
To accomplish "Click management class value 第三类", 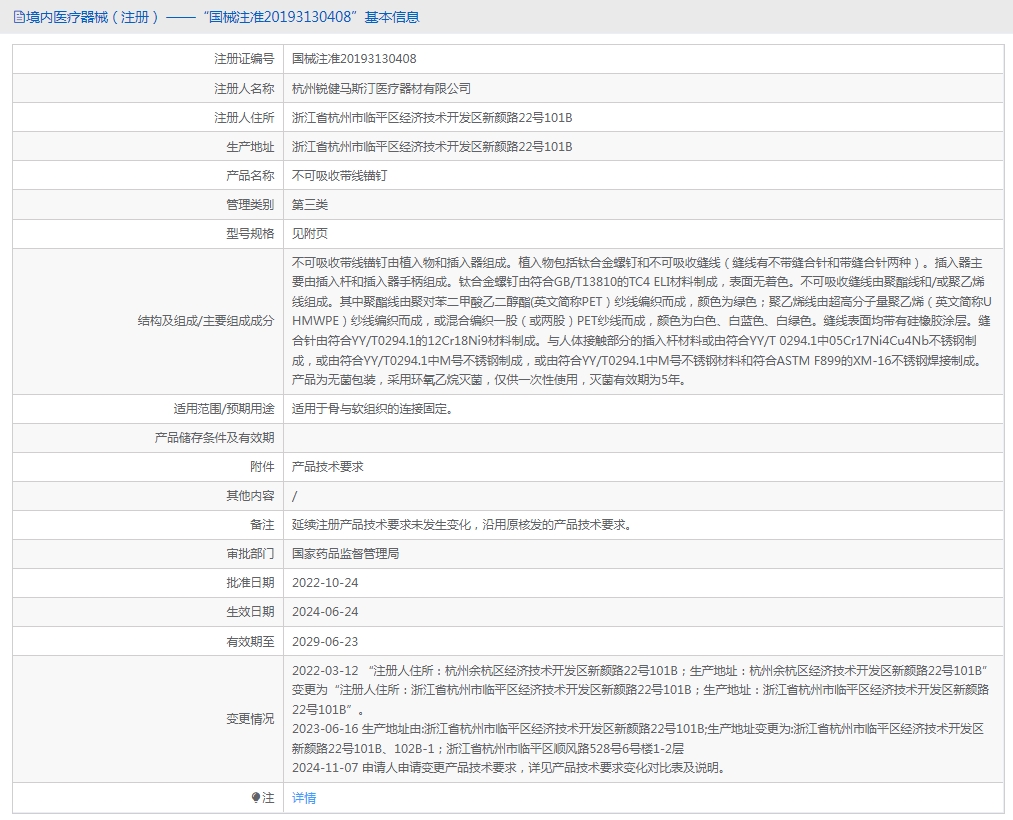I will (310, 205).
